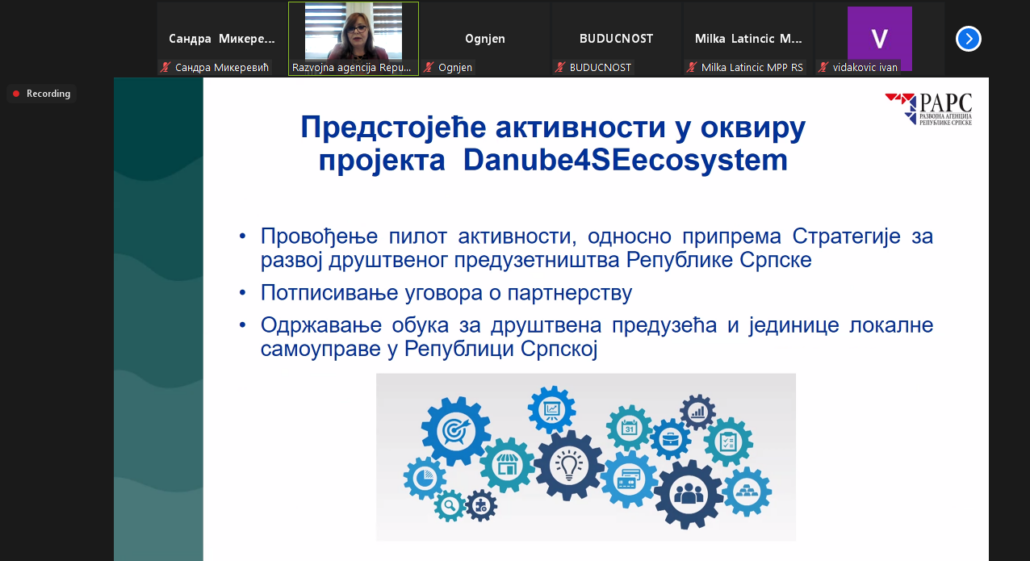This screenshot has width=1030, height=561.
Task: Click the РАРС logo on slide
Action: coord(928,108)
